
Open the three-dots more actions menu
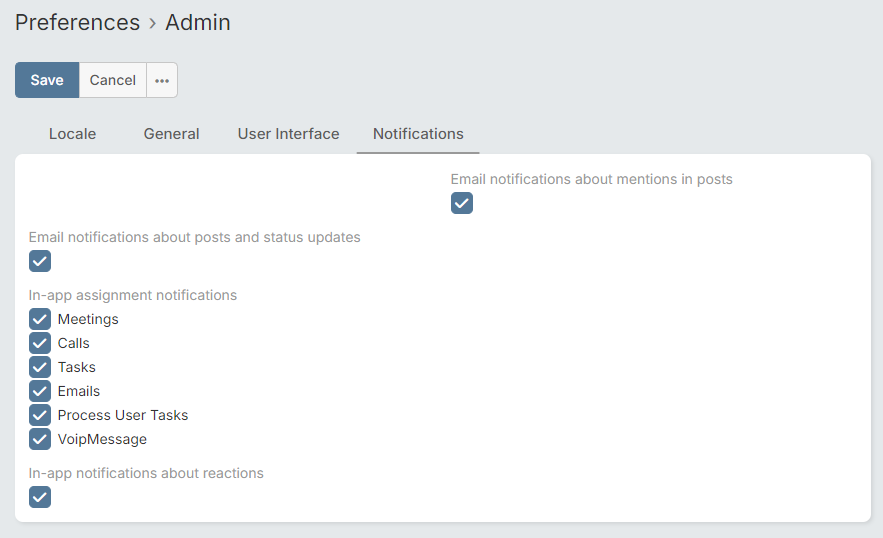coord(162,80)
